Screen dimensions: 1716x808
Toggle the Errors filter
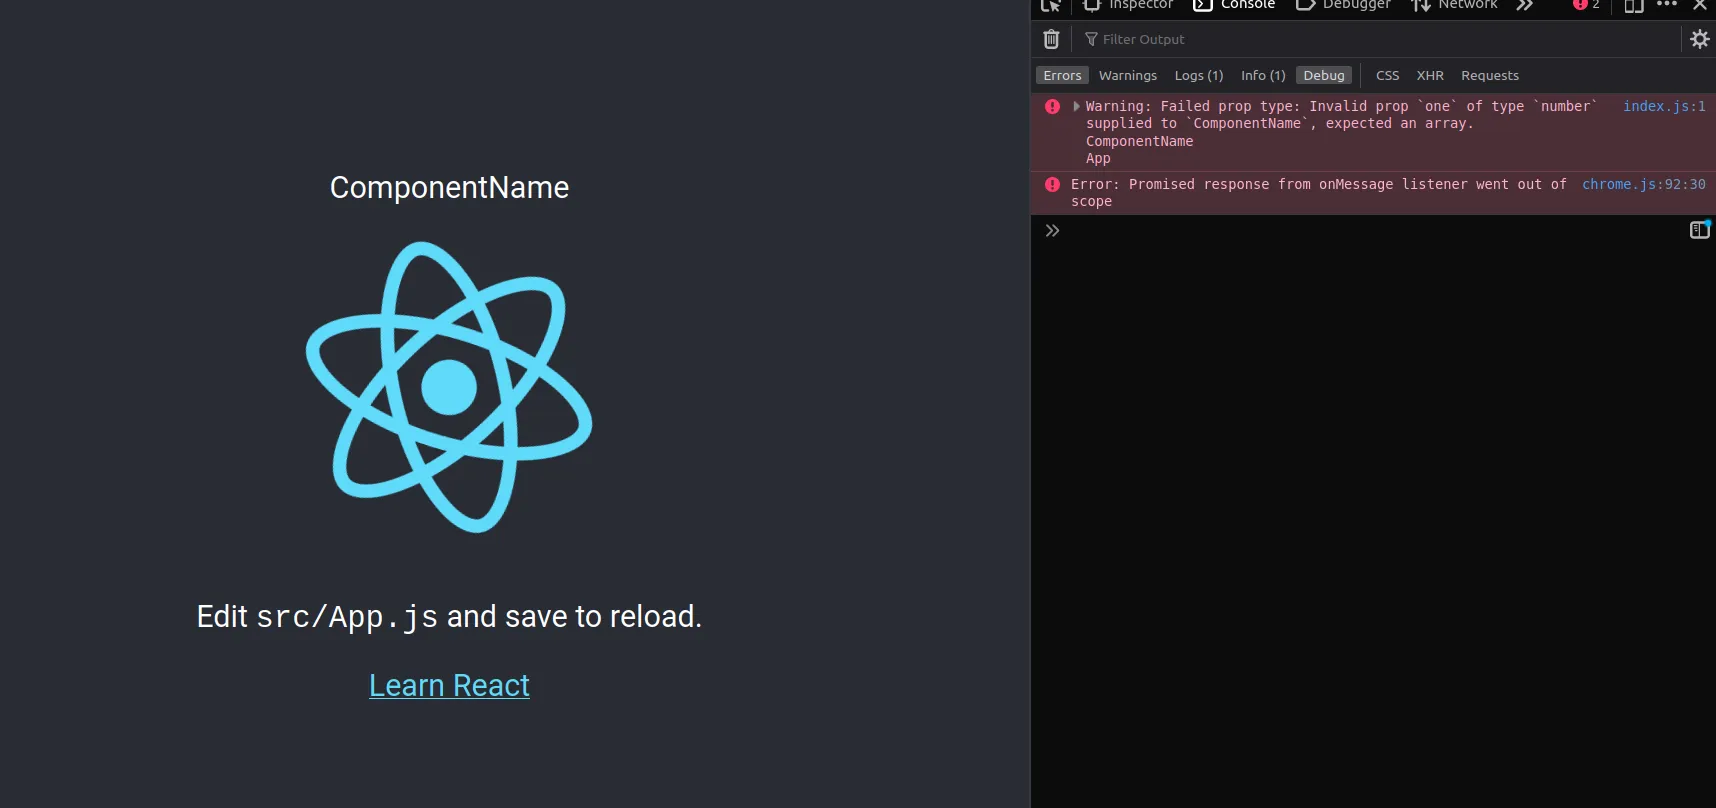(x=1062, y=75)
